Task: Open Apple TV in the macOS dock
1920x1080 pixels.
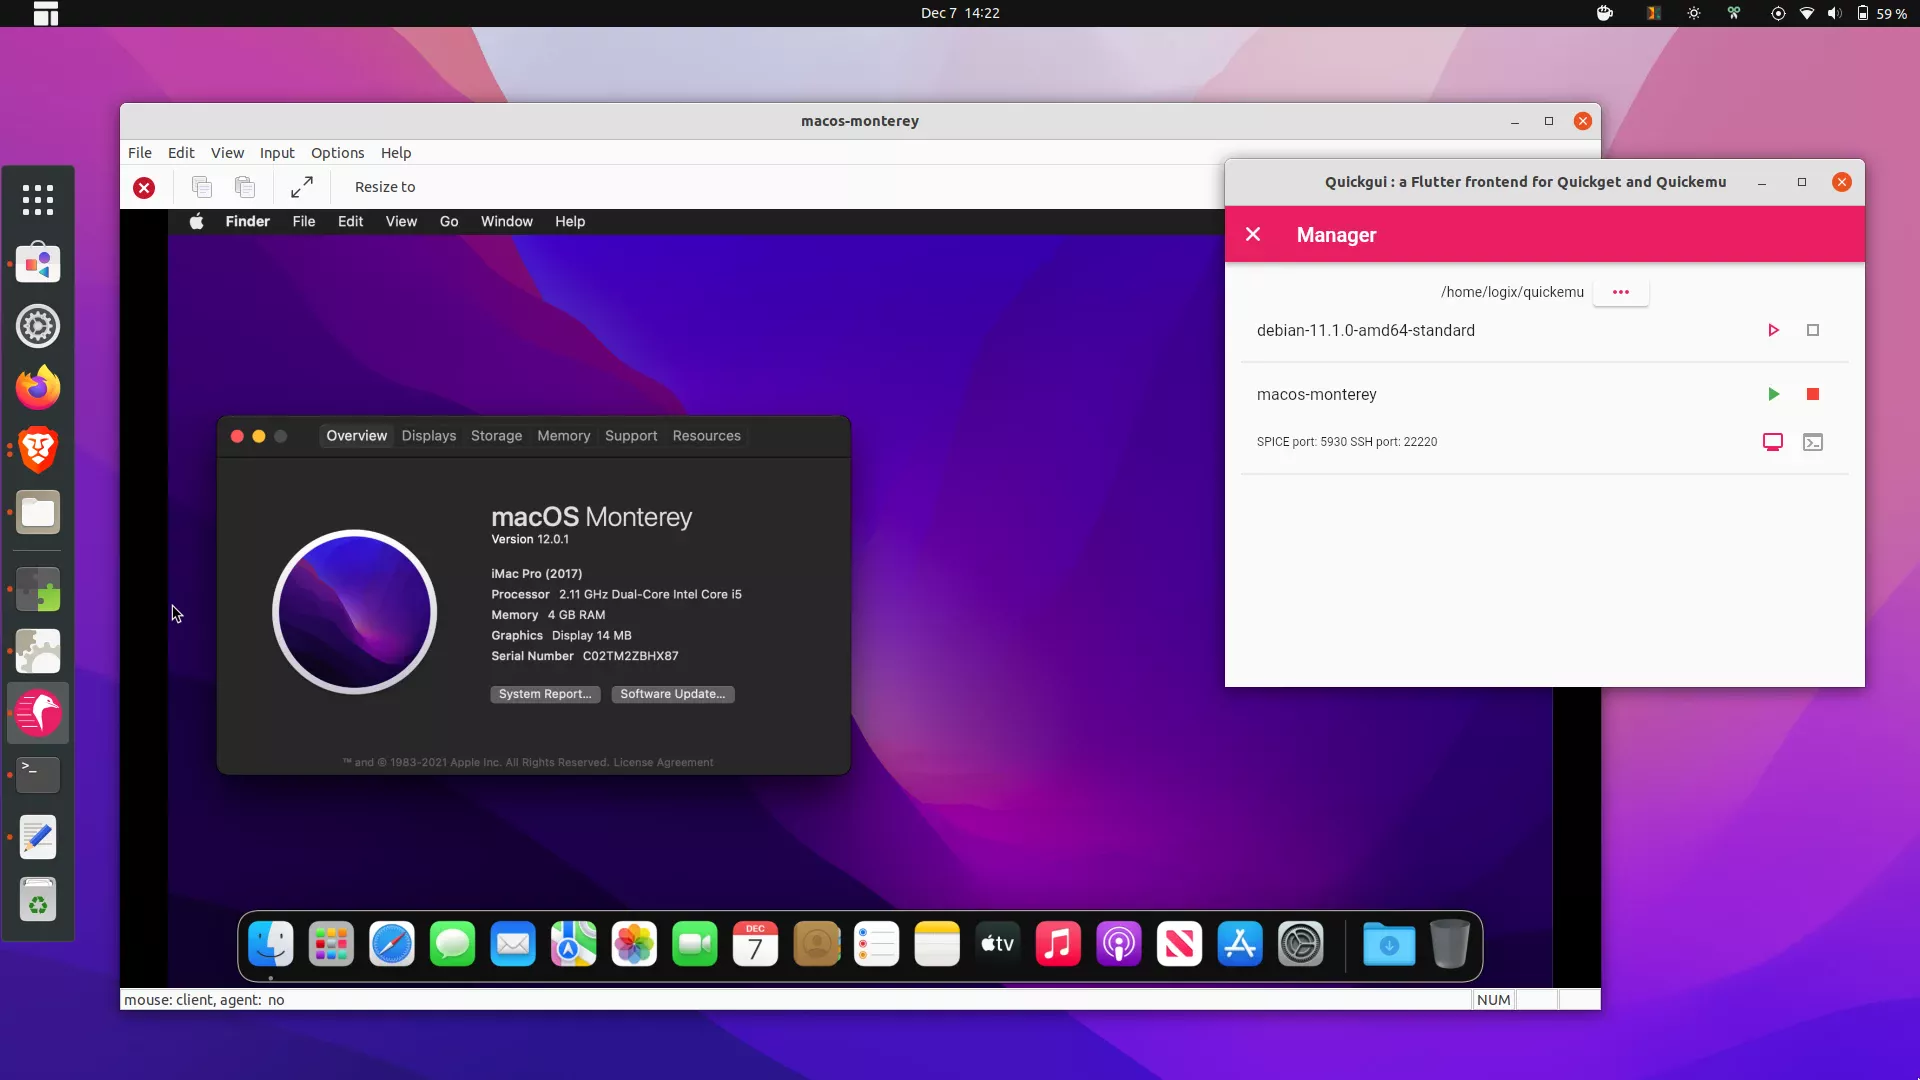Action: (x=997, y=944)
